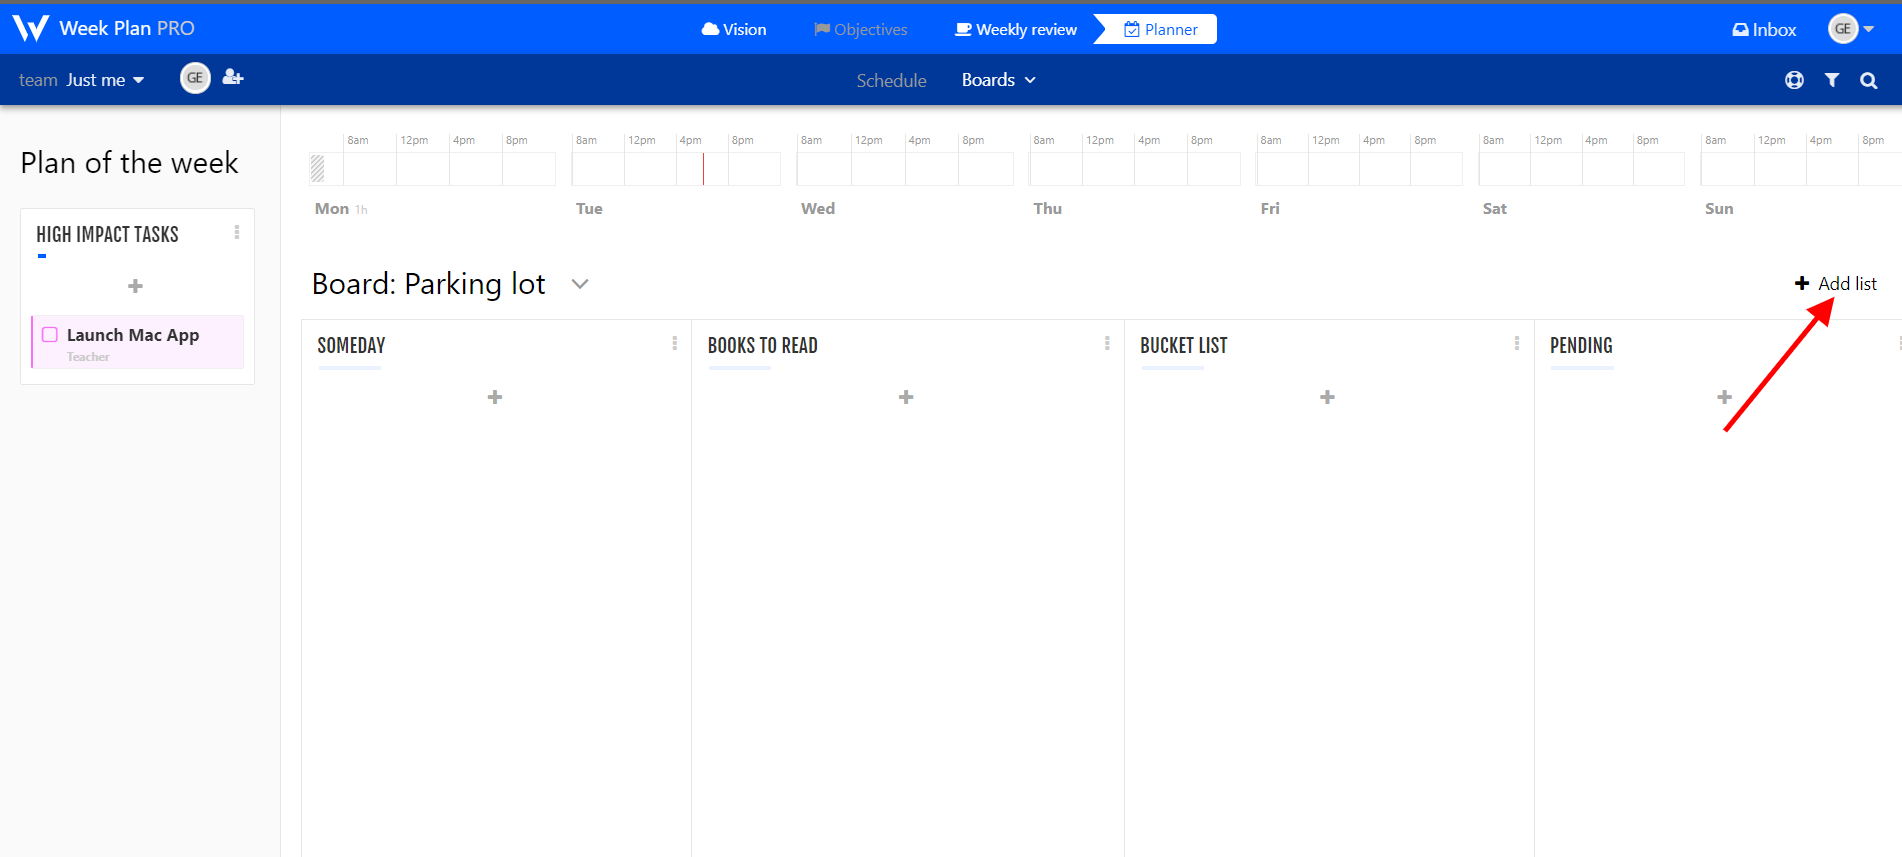
Task: Select the Wed day label
Action: pyautogui.click(x=818, y=209)
